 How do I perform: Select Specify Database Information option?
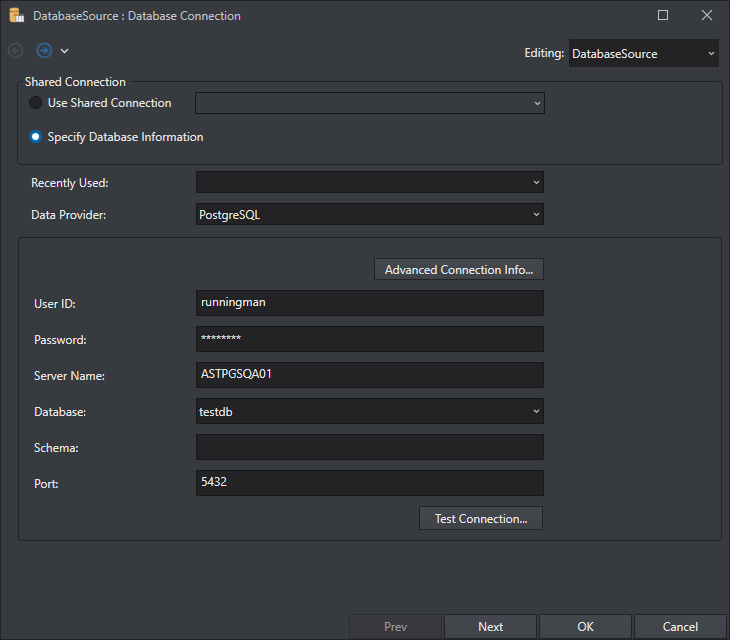(36, 137)
